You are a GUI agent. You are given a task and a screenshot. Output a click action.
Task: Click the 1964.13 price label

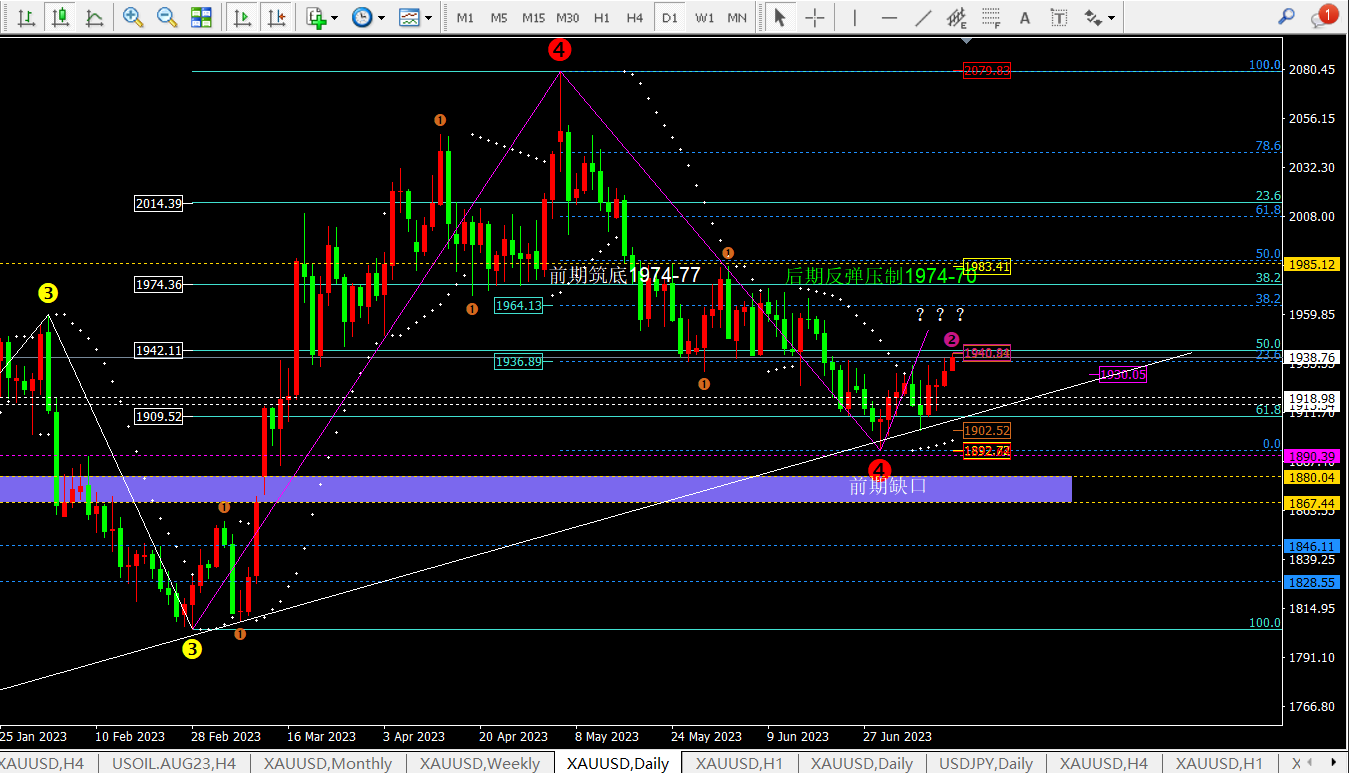click(x=519, y=306)
